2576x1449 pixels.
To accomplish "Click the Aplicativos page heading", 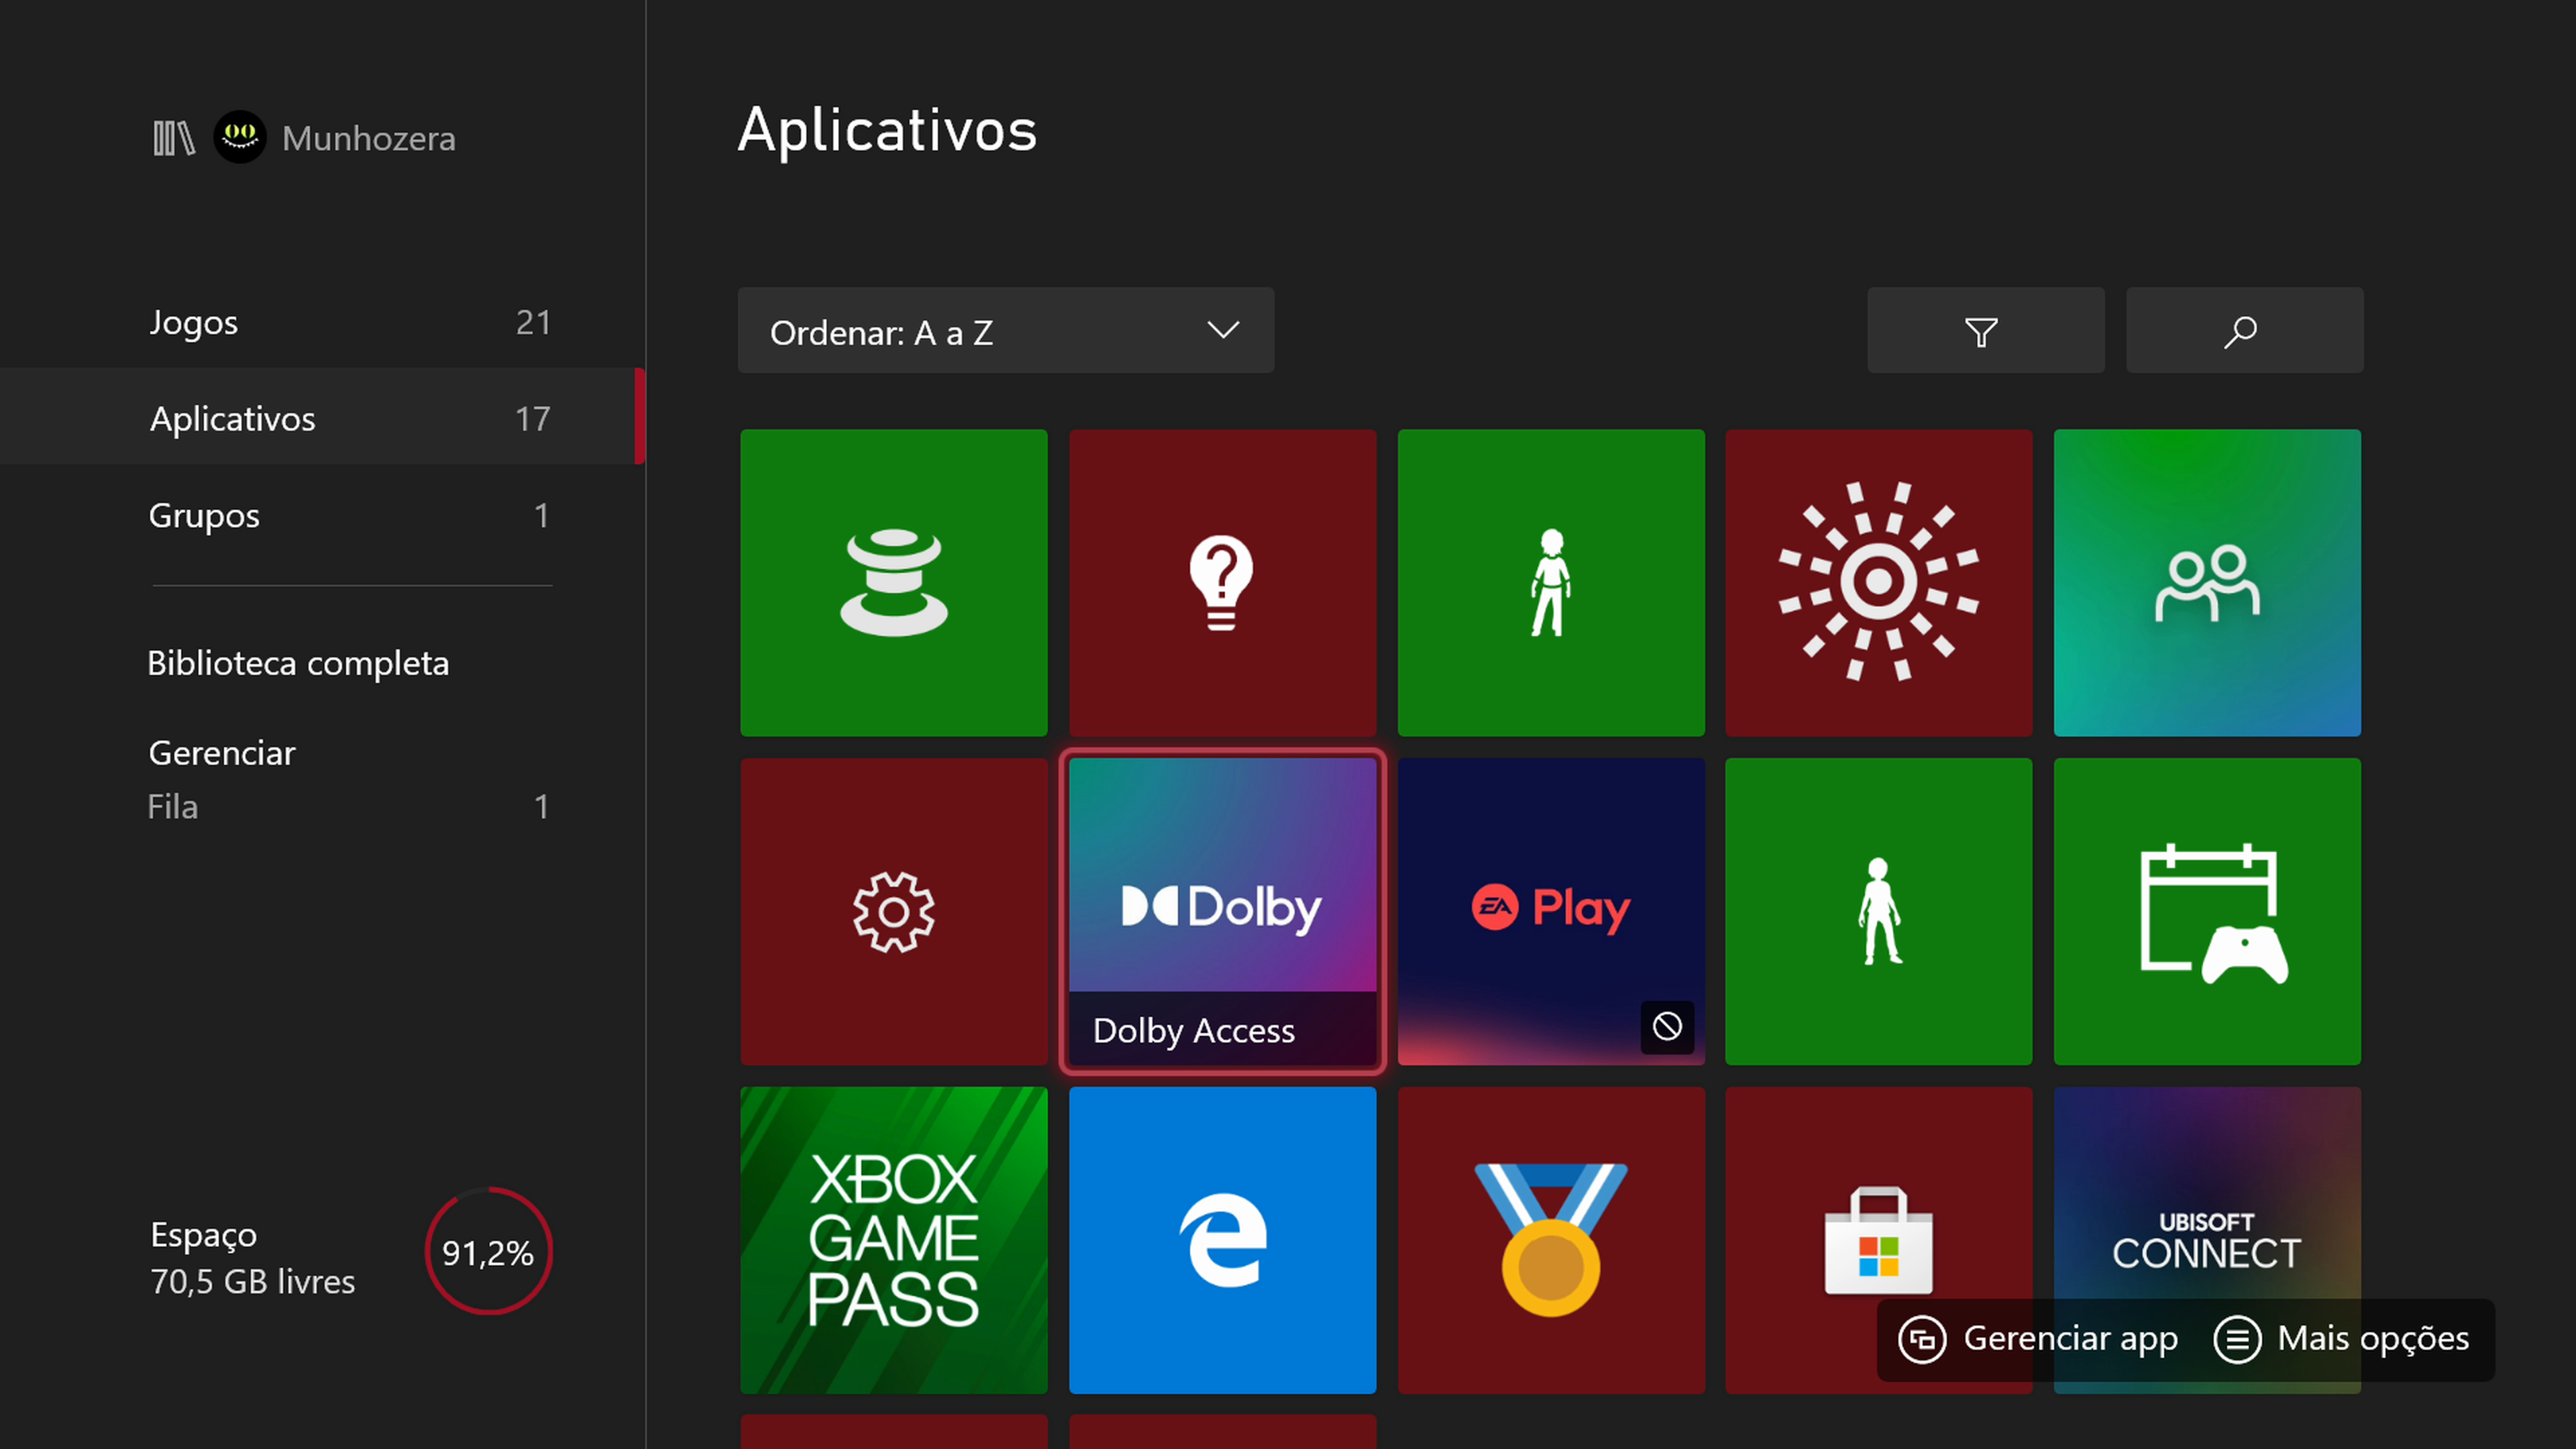I will coord(887,131).
